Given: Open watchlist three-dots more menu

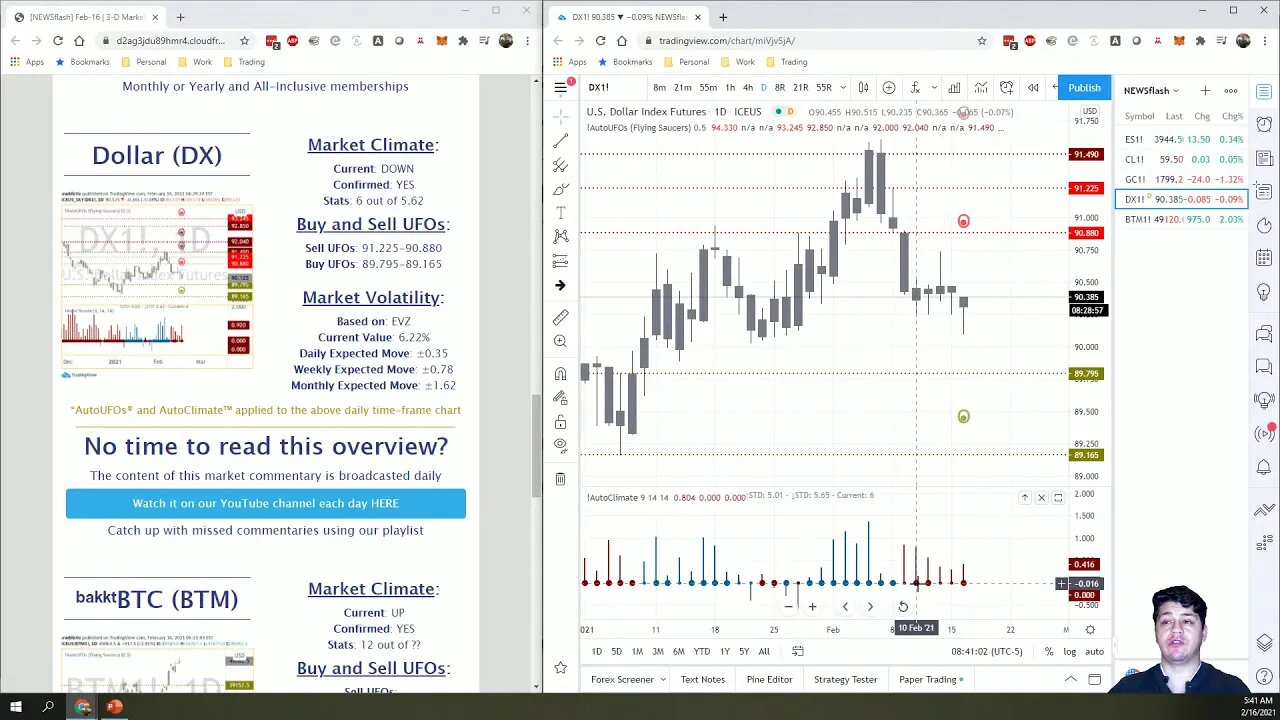Looking at the screenshot, I should click(x=1231, y=90).
